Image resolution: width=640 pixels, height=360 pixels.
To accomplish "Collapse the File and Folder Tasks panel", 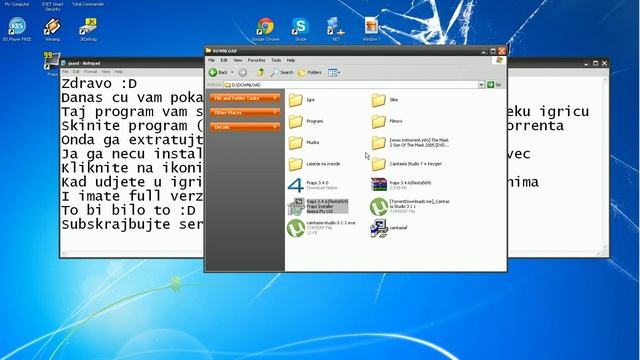I will point(245,98).
